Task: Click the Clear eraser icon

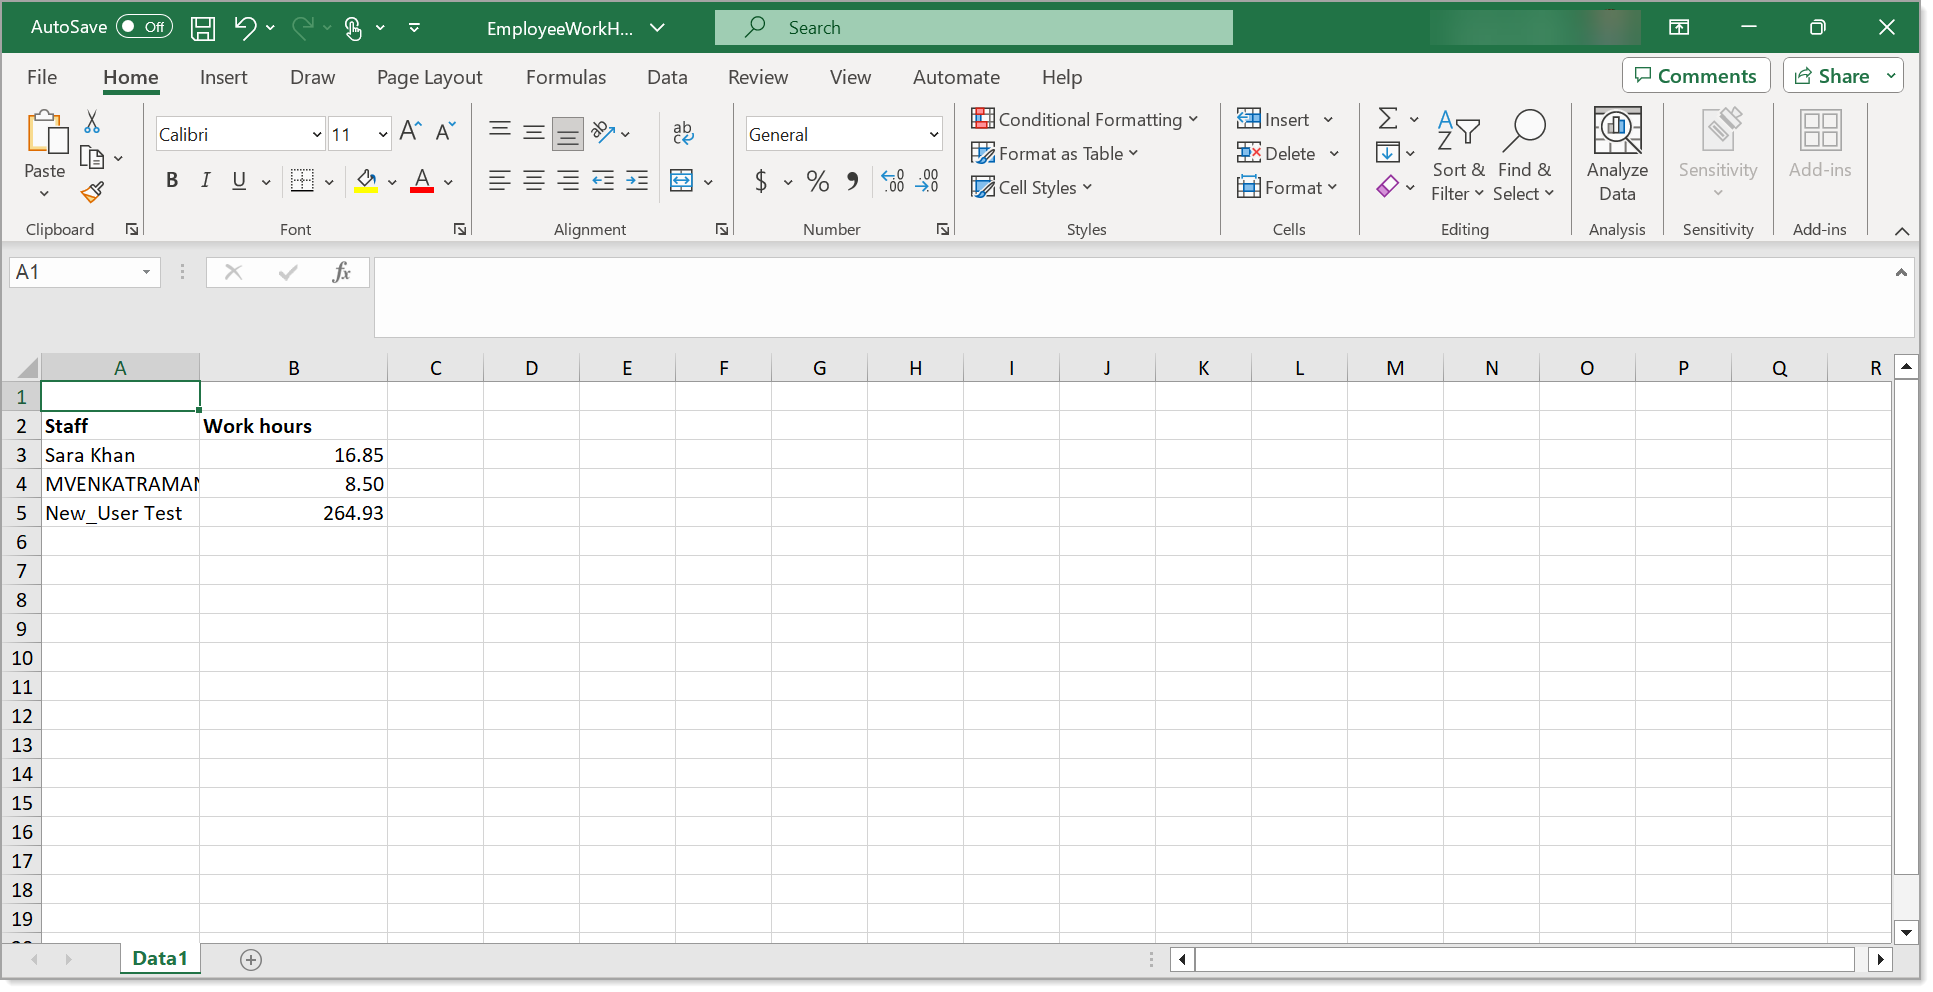Action: tap(1388, 187)
